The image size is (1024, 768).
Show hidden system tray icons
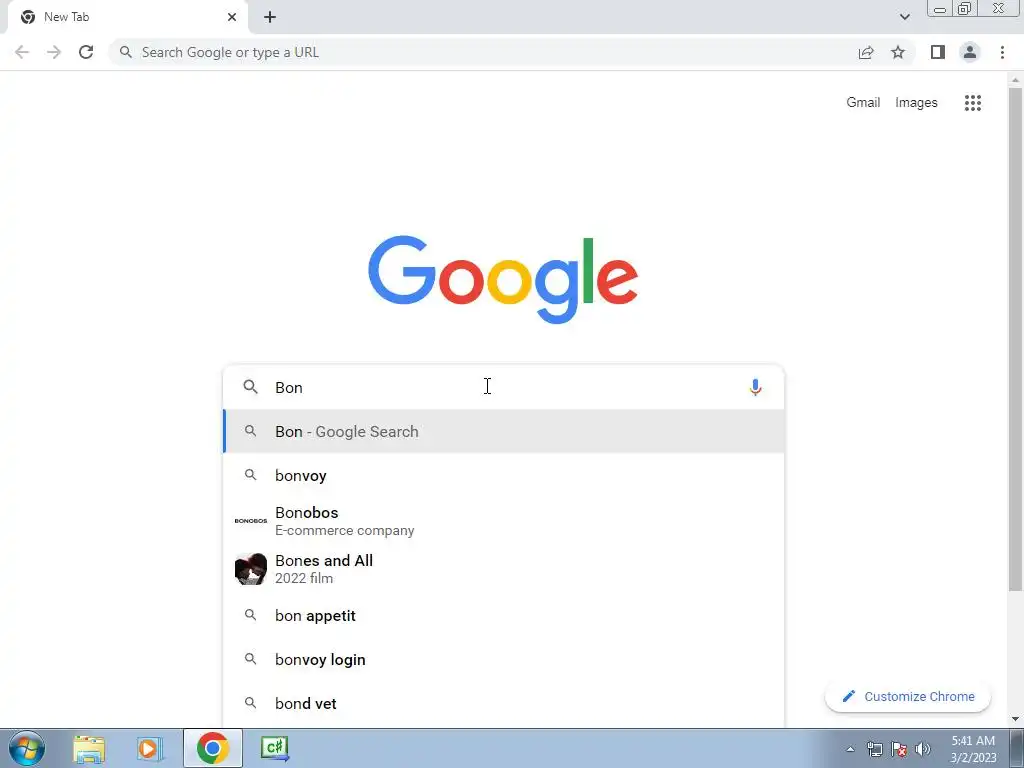pos(850,749)
